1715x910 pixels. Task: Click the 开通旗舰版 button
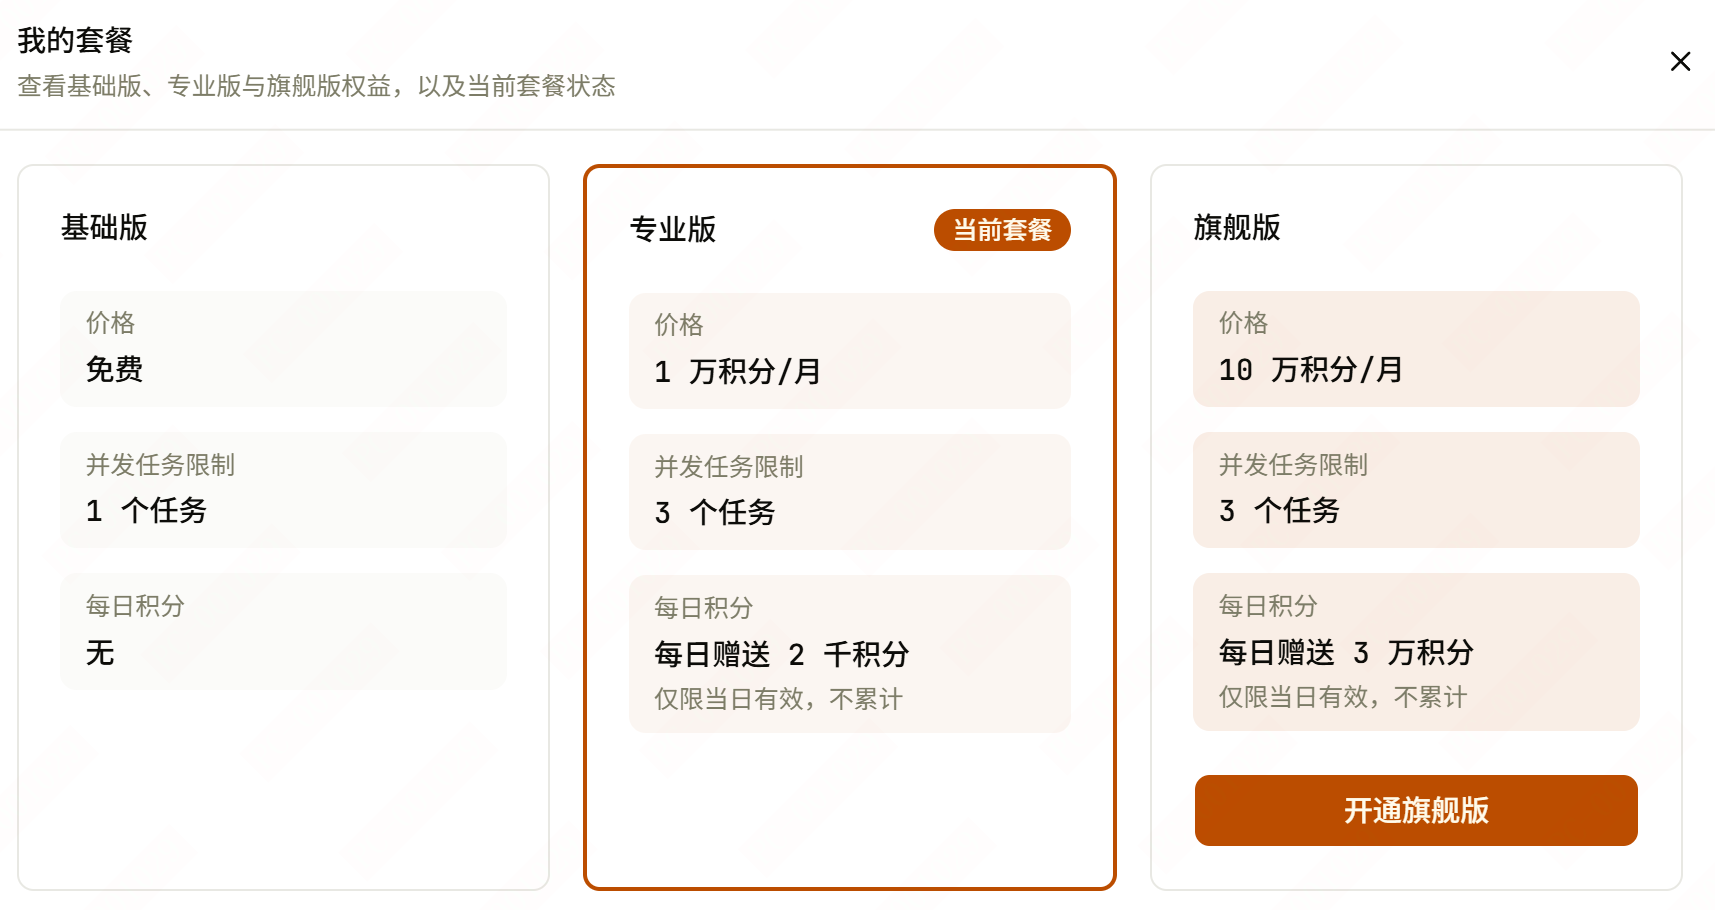tap(1416, 810)
